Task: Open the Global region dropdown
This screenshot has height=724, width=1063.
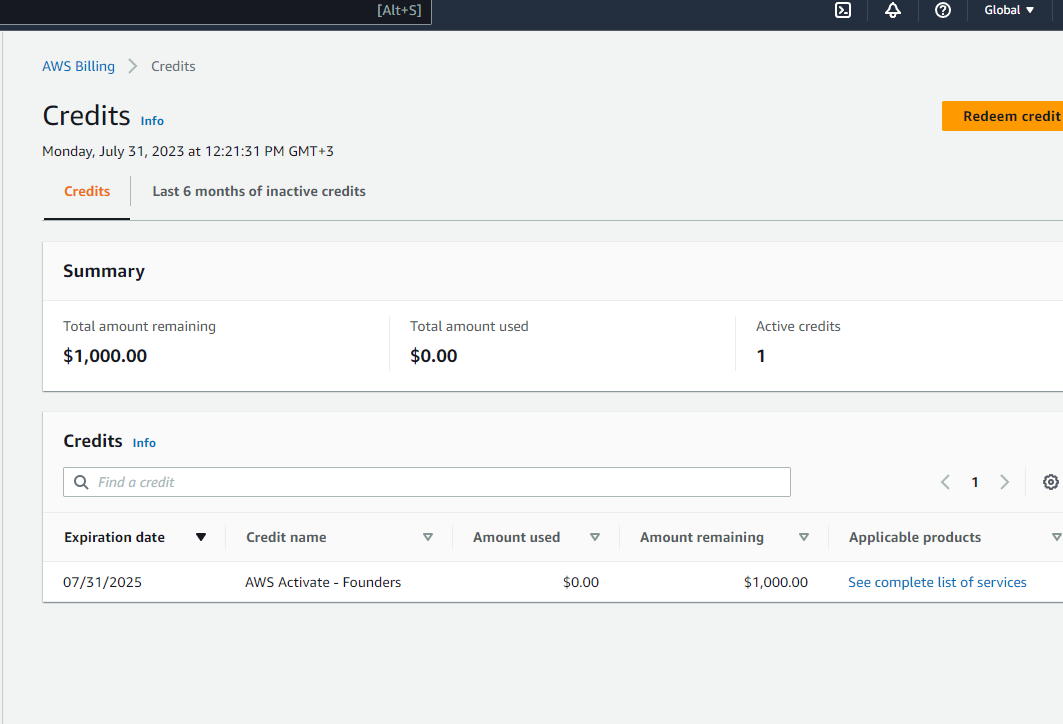Action: coord(1009,10)
